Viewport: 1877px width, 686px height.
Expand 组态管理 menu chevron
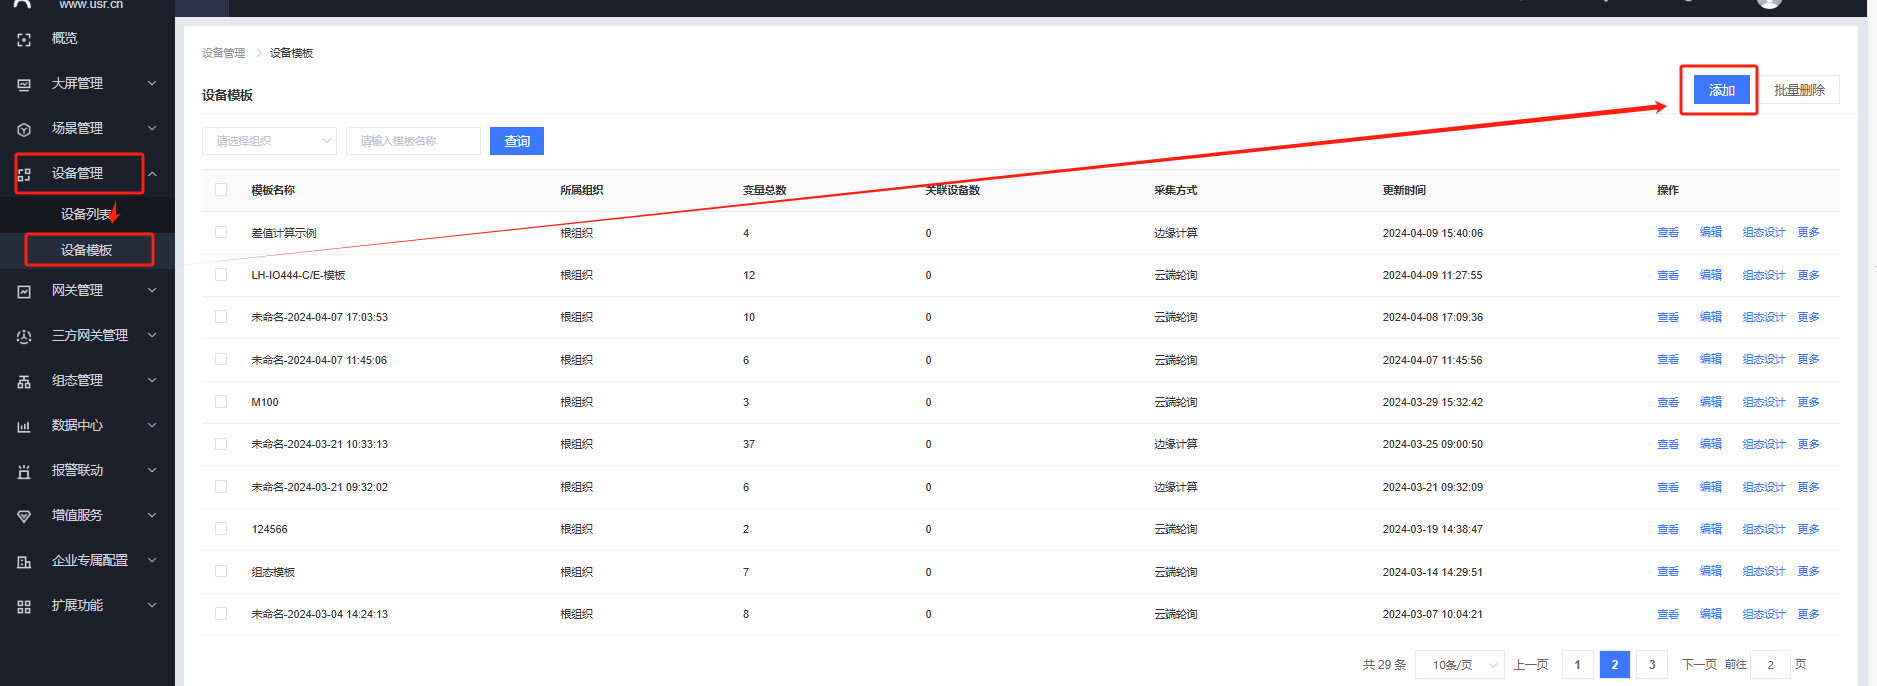pyautogui.click(x=152, y=380)
